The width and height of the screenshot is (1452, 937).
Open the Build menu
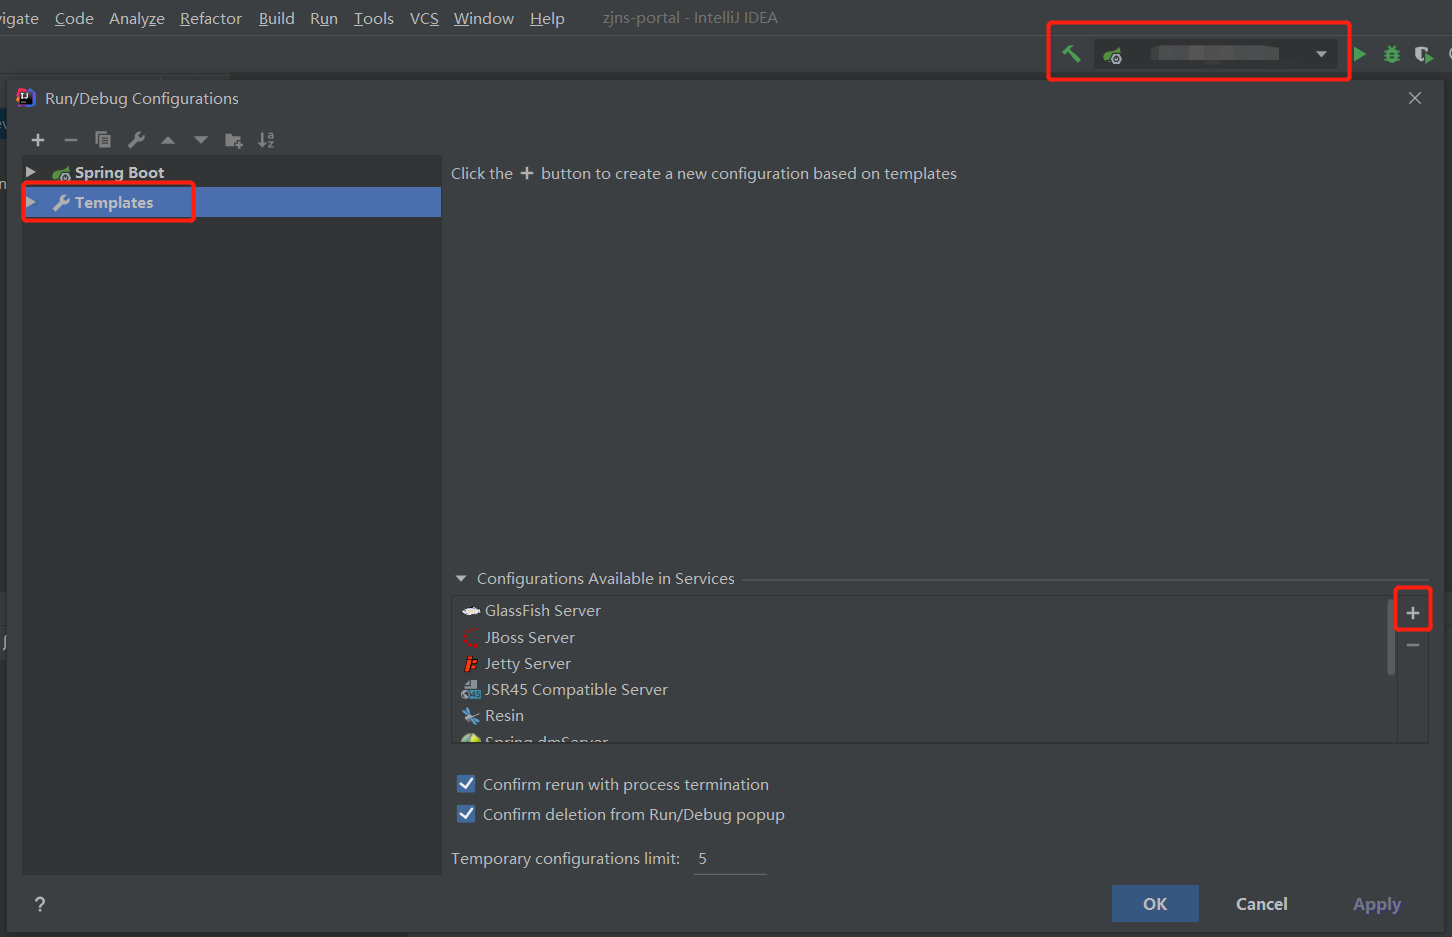coord(276,18)
